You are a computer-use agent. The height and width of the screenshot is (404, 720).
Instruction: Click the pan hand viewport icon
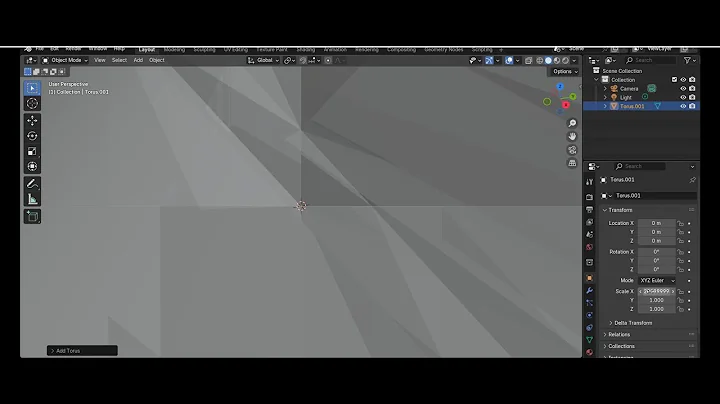(x=572, y=136)
